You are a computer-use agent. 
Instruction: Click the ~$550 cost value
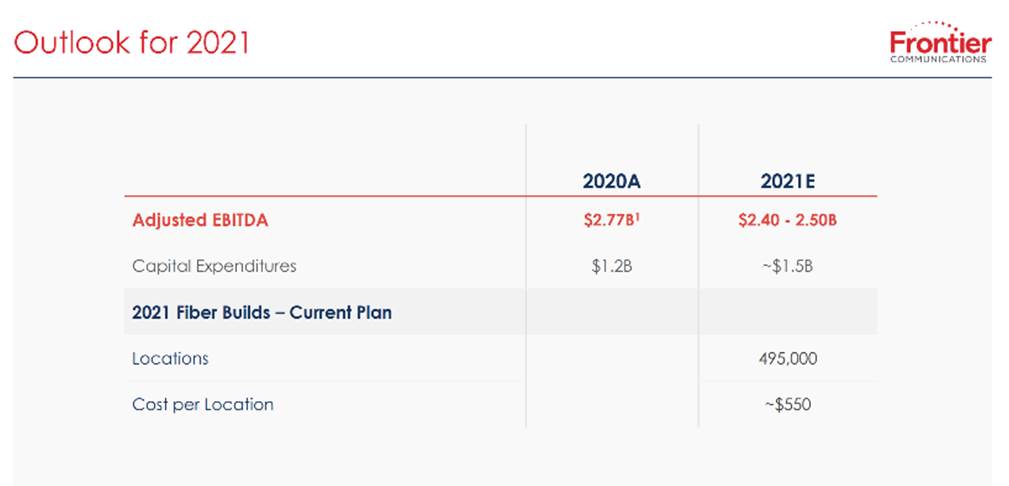[788, 405]
